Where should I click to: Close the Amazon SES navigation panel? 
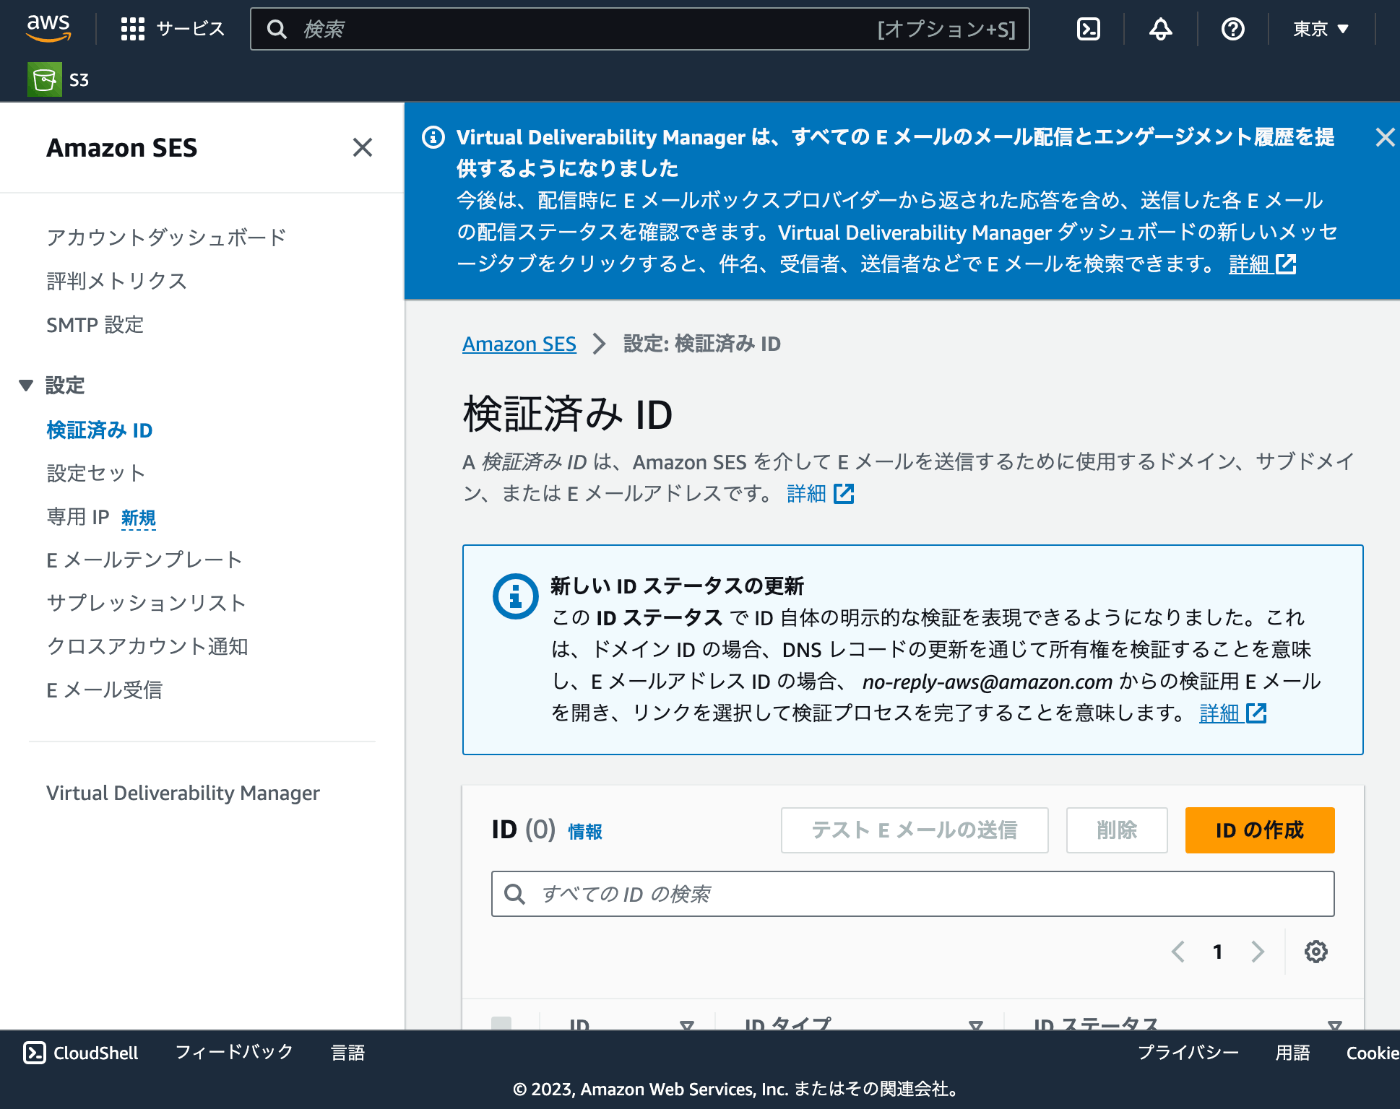(x=362, y=148)
